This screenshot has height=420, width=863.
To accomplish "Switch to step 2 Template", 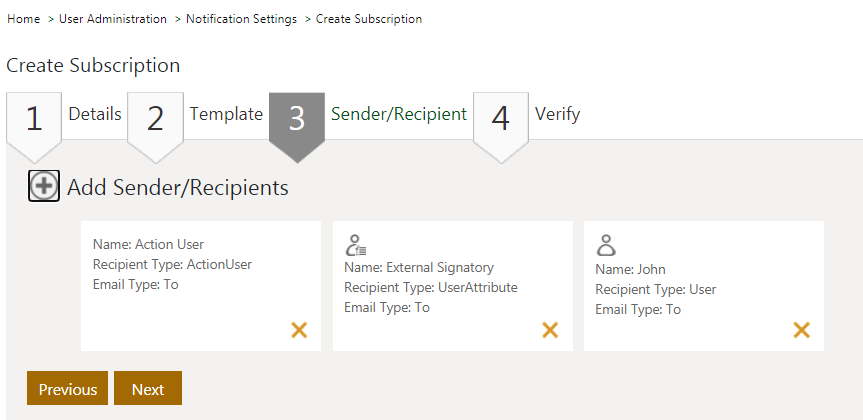I will (x=226, y=114).
